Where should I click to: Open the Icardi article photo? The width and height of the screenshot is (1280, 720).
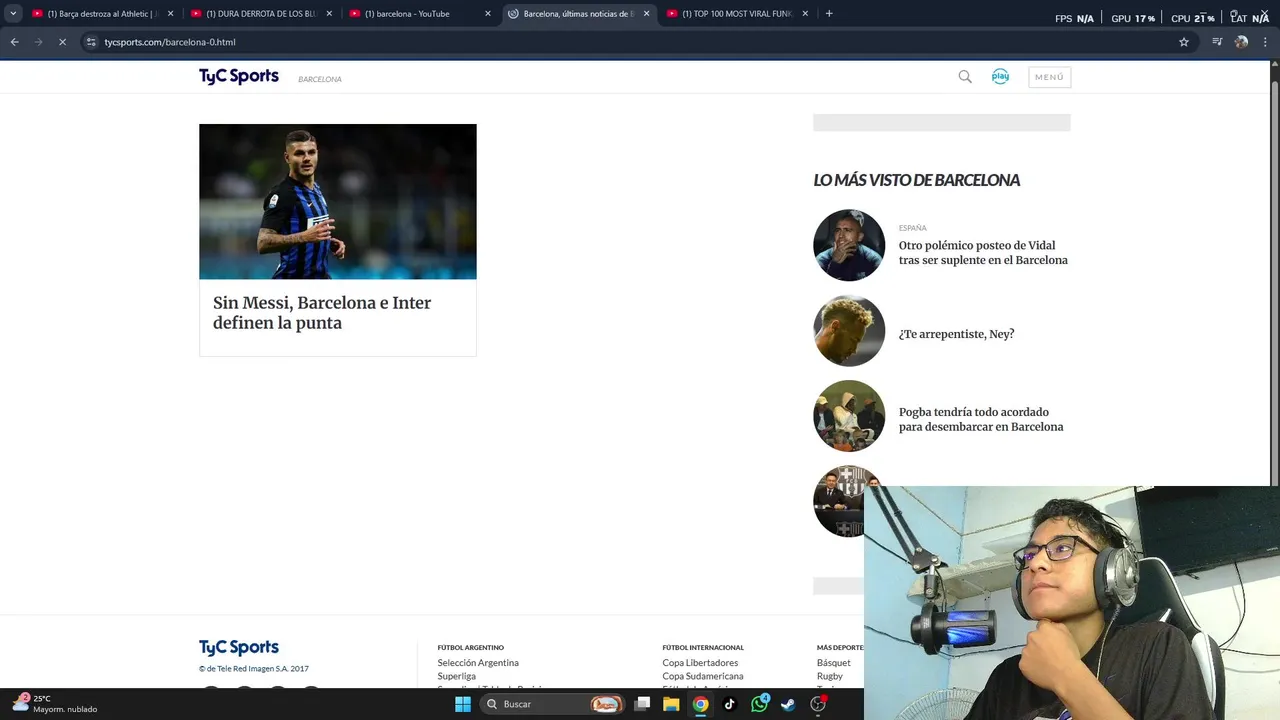pyautogui.click(x=338, y=201)
